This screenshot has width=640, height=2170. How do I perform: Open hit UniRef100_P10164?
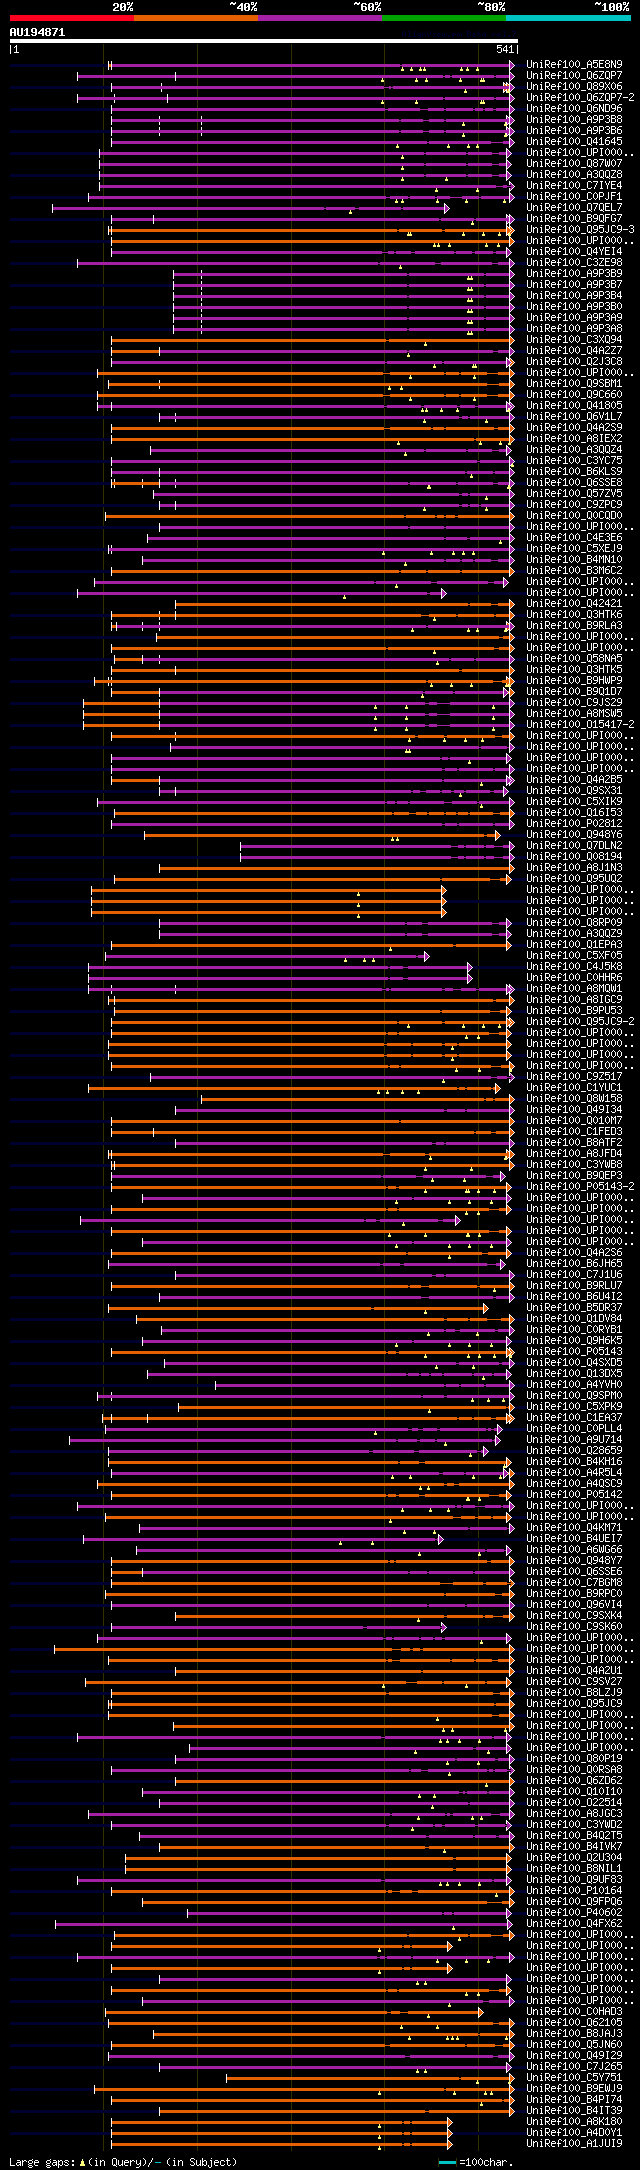click(574, 1891)
